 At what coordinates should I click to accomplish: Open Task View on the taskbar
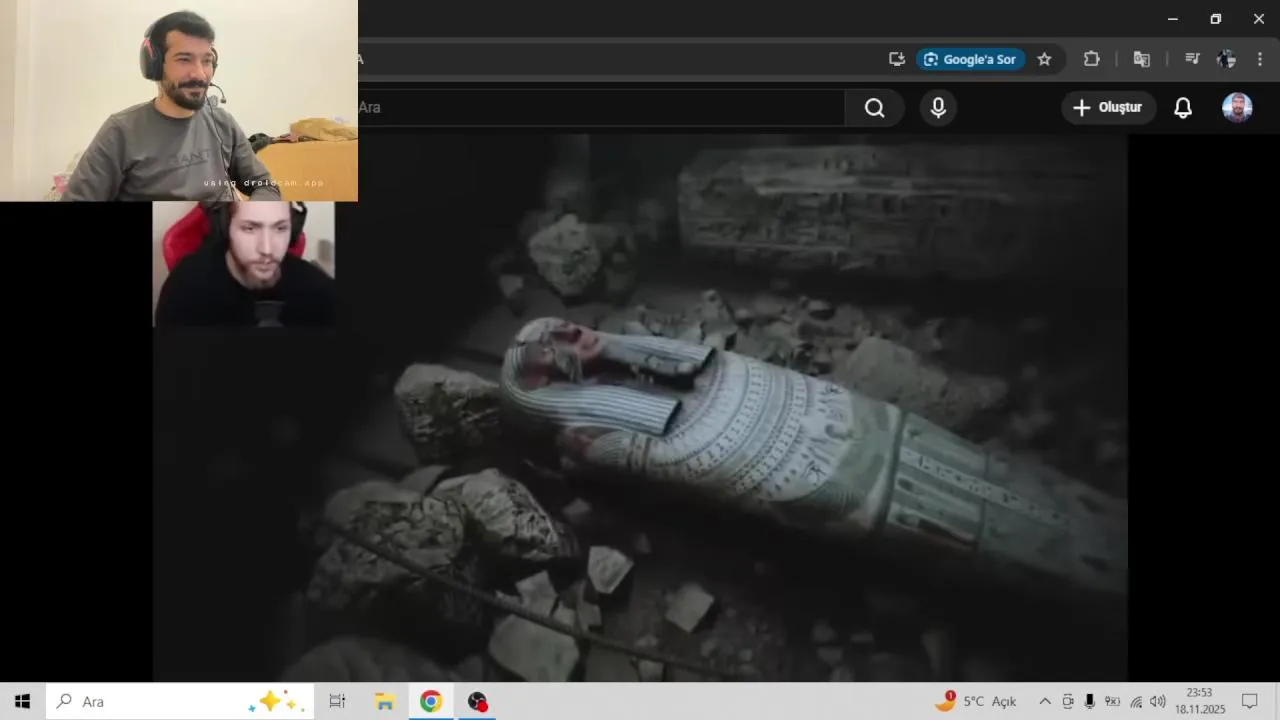coord(337,701)
